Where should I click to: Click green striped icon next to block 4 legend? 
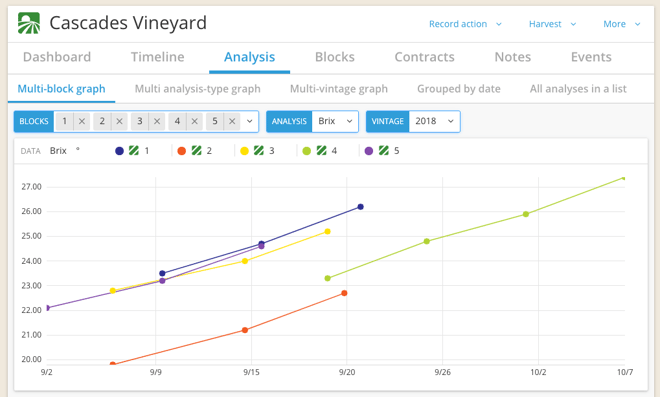click(322, 151)
